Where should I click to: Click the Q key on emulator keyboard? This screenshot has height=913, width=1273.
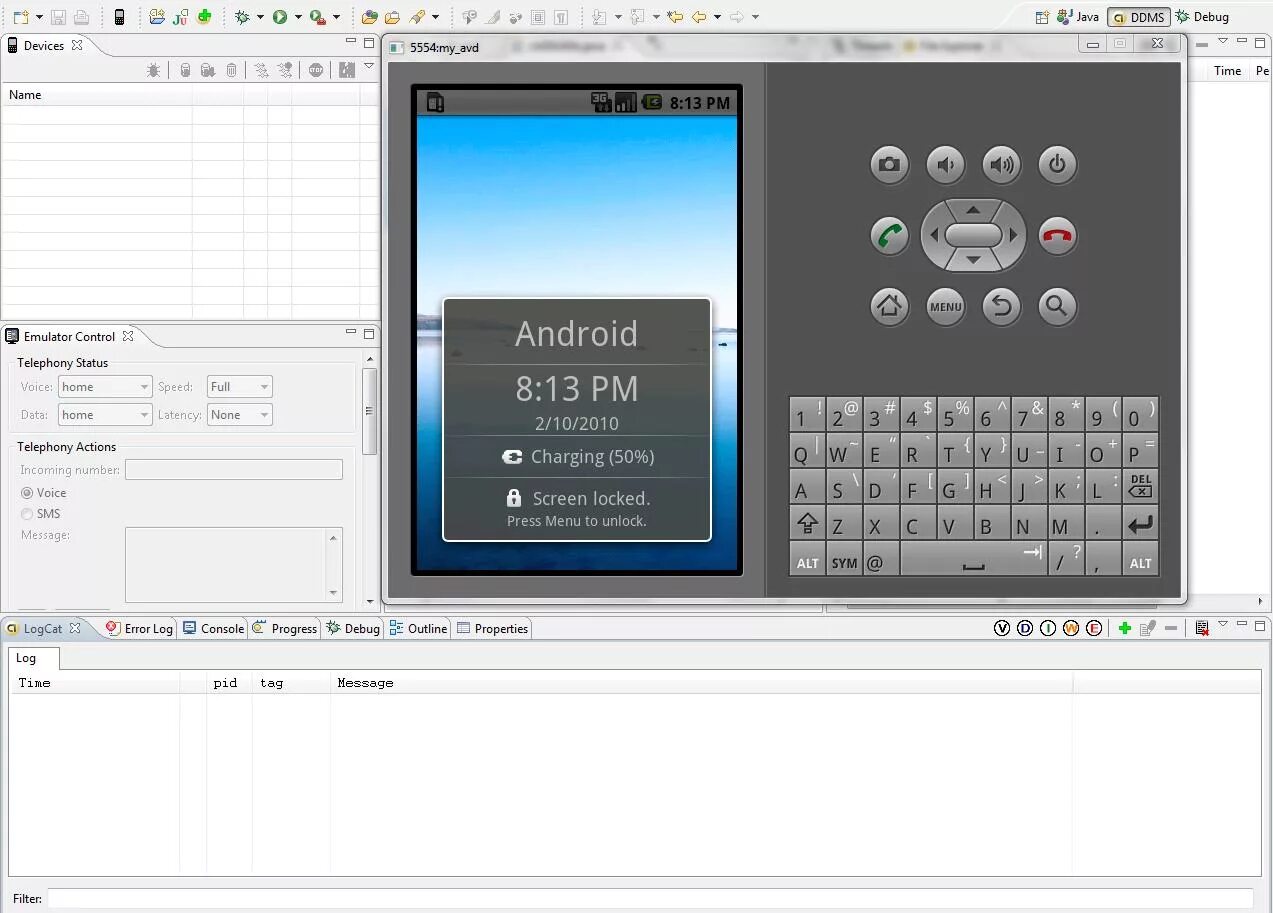pyautogui.click(x=807, y=450)
